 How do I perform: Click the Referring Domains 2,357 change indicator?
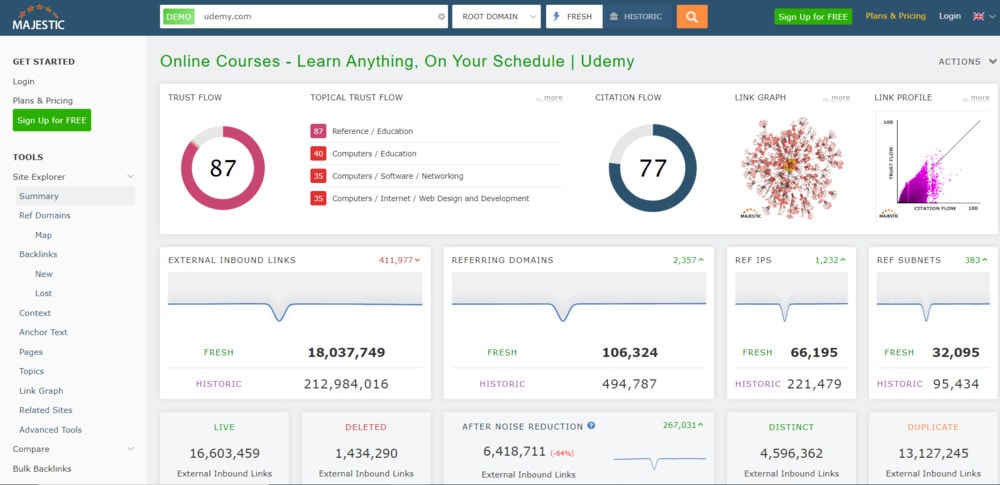click(x=689, y=260)
